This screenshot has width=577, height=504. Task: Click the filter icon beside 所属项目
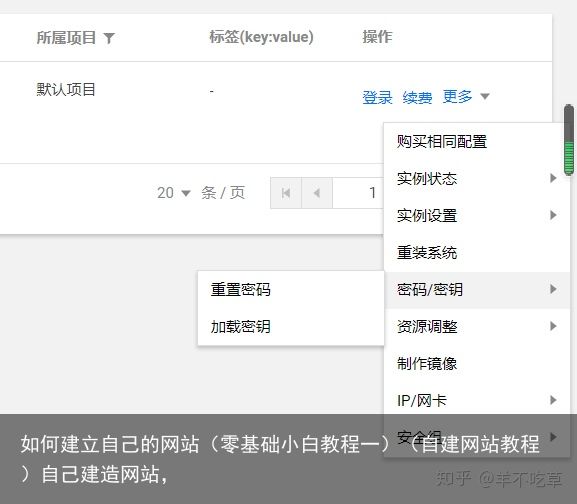point(109,38)
